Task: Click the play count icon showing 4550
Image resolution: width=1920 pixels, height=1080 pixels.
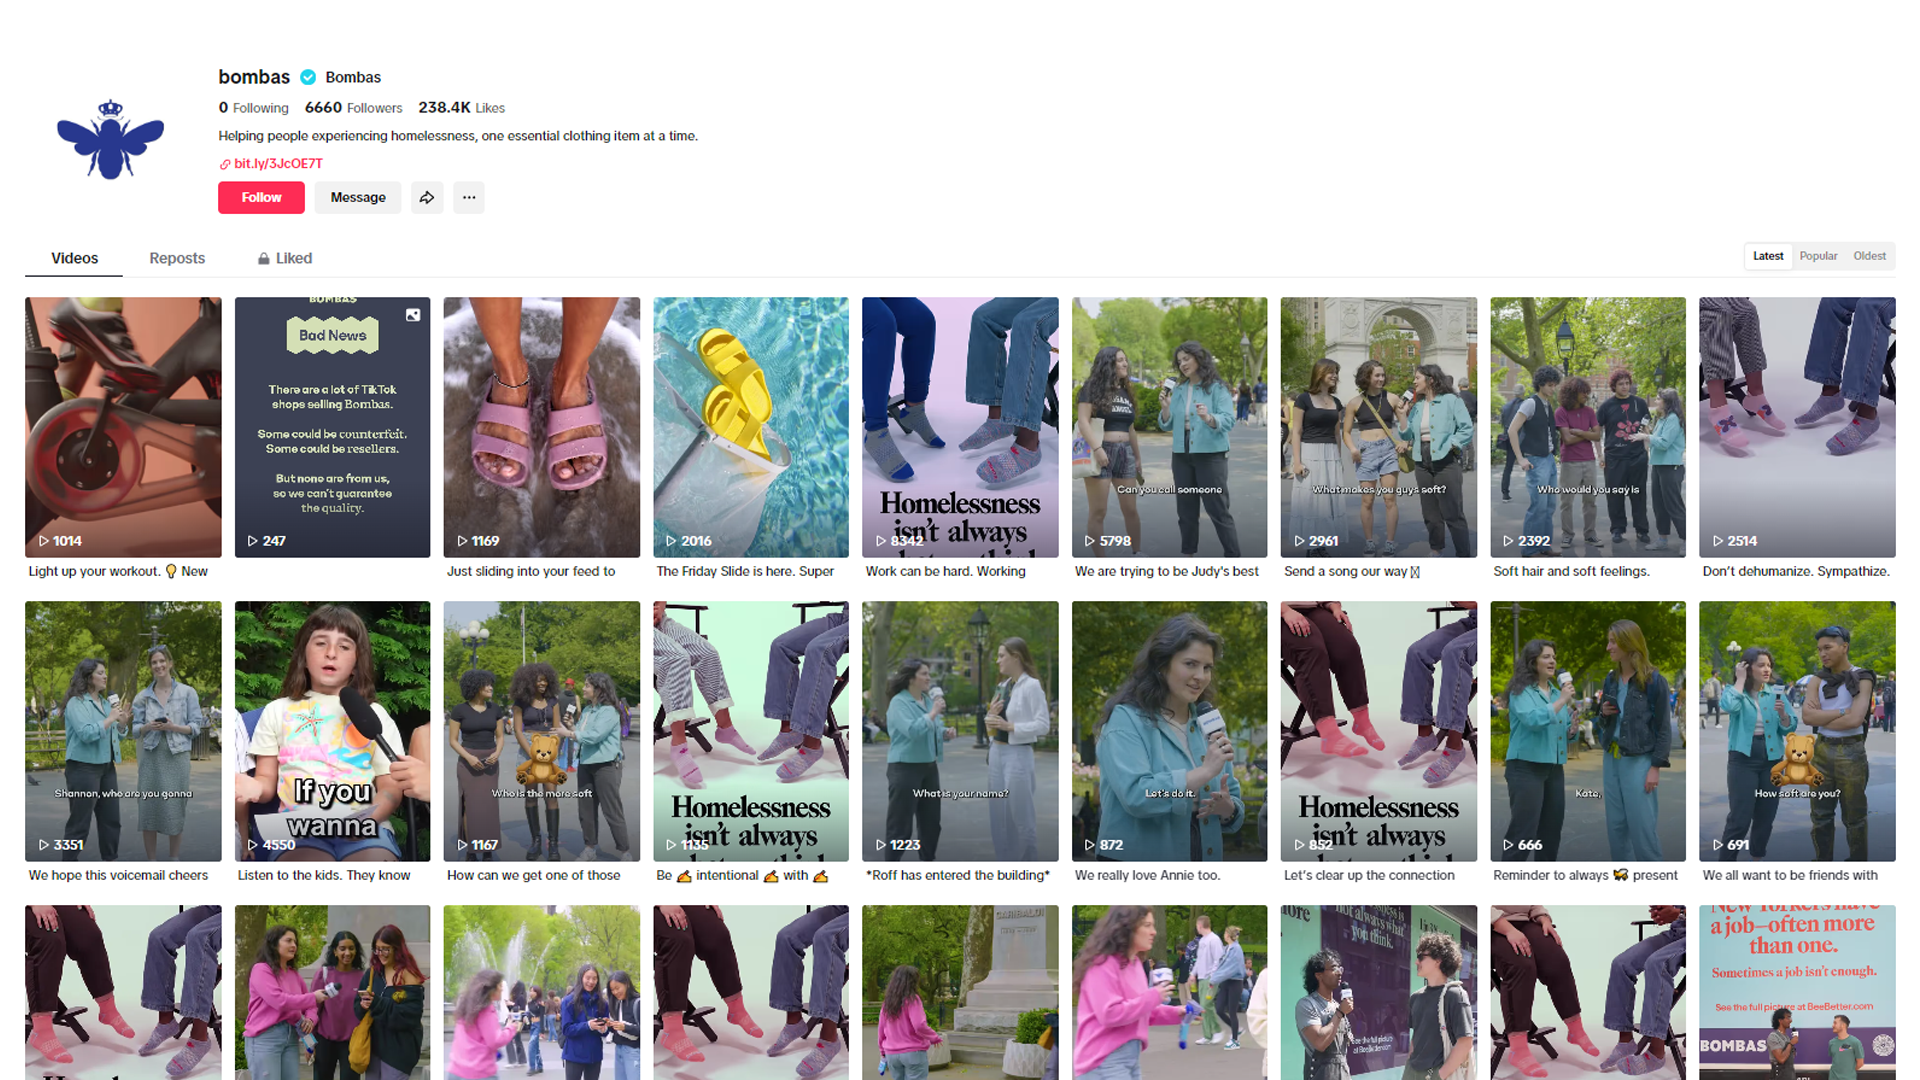Action: [253, 845]
